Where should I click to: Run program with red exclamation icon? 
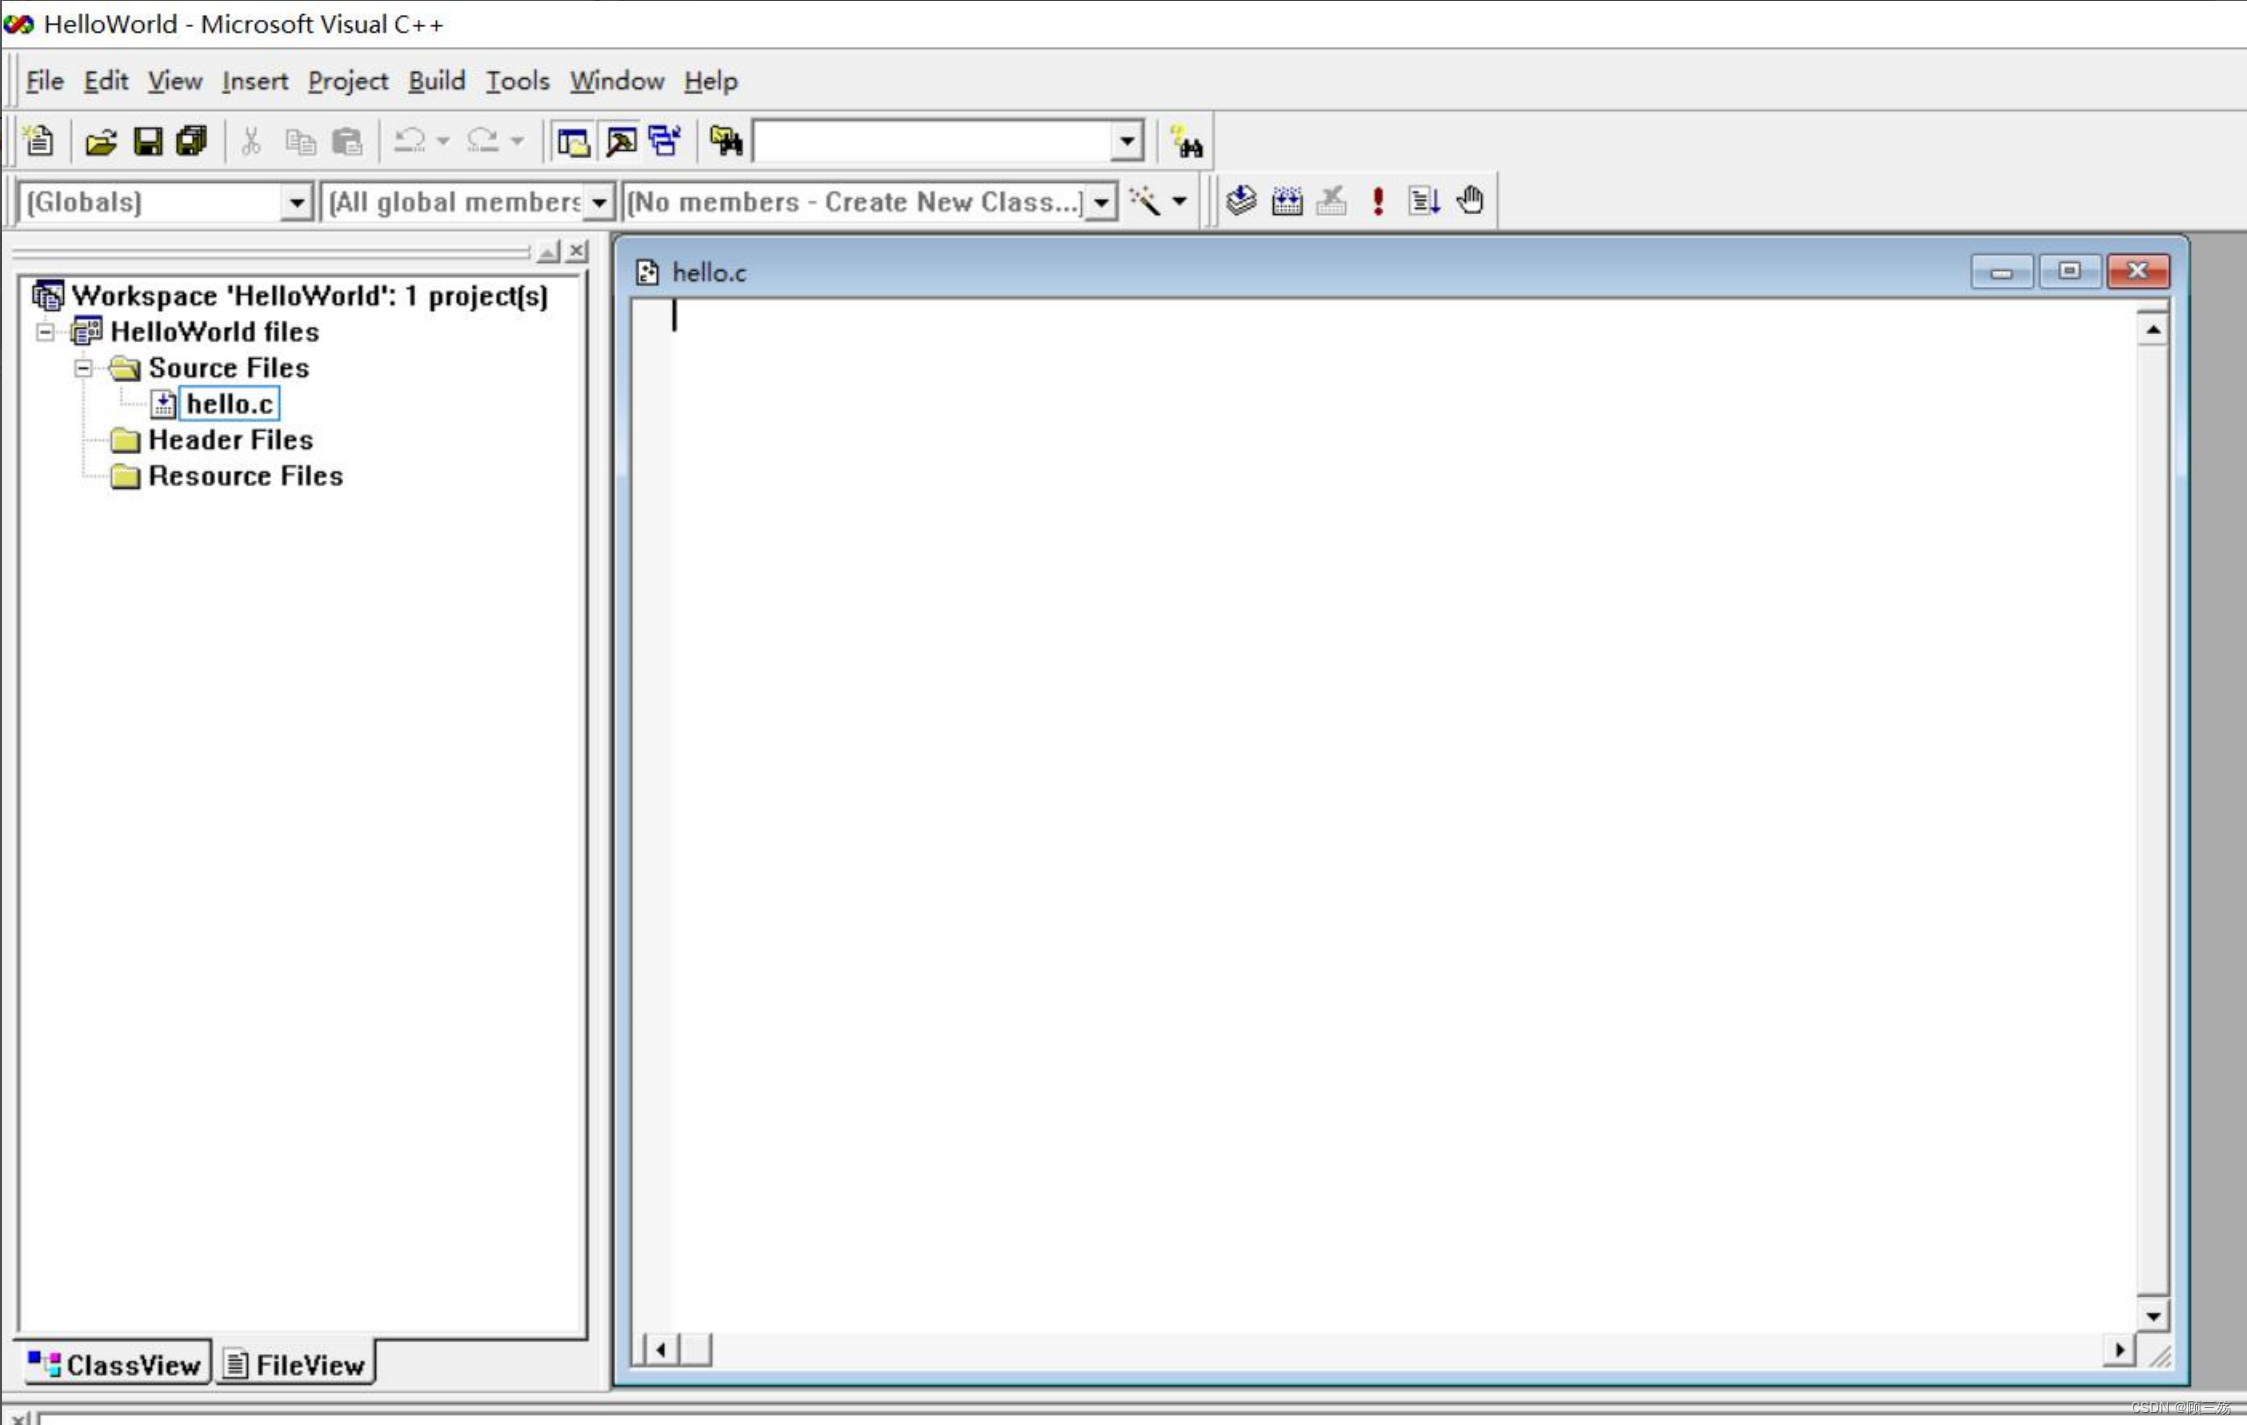pos(1378,201)
